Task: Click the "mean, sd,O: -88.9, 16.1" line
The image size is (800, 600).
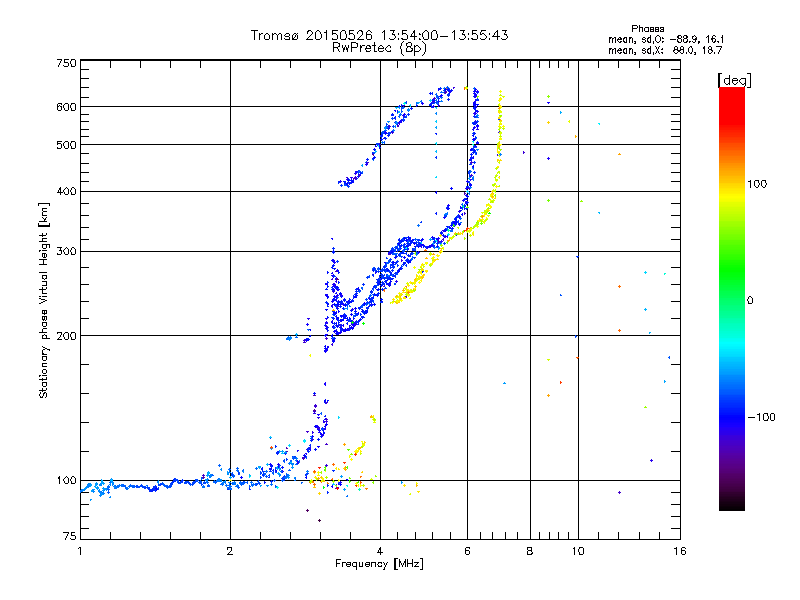Action: (666, 39)
